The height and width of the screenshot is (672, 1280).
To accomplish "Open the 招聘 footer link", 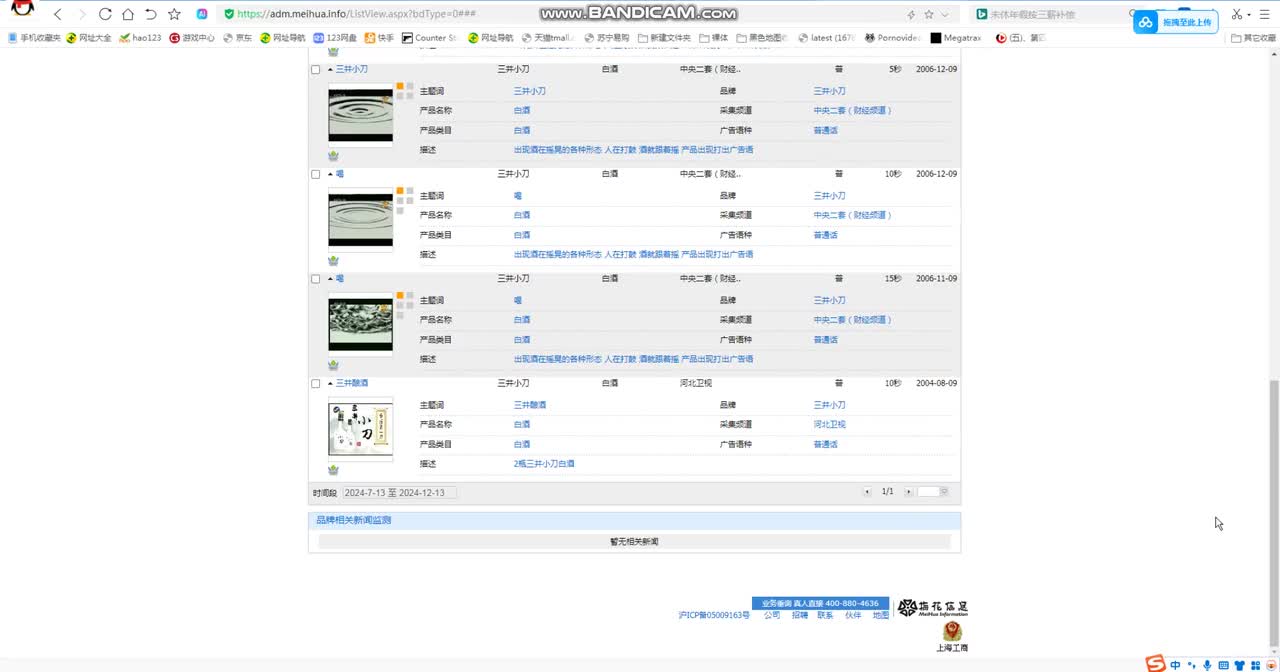I will pyautogui.click(x=800, y=616).
